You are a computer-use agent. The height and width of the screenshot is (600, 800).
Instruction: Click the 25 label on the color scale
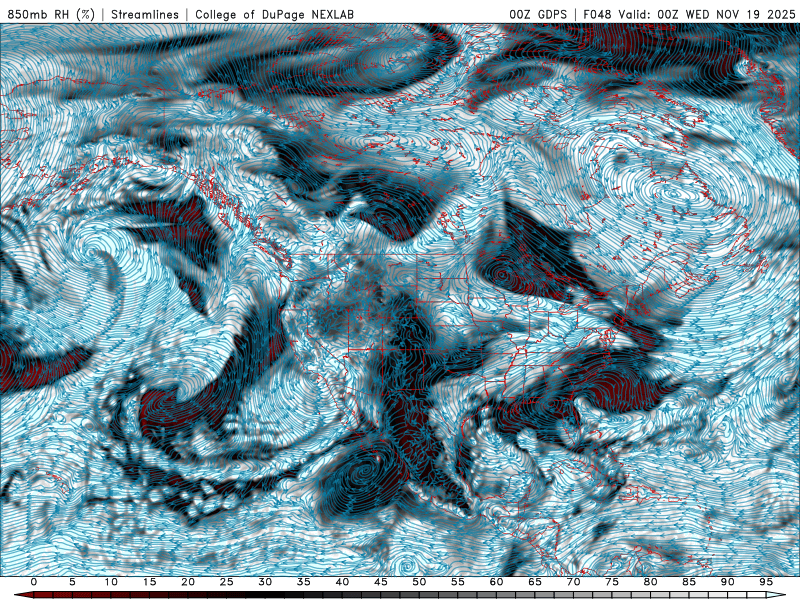pyautogui.click(x=227, y=582)
